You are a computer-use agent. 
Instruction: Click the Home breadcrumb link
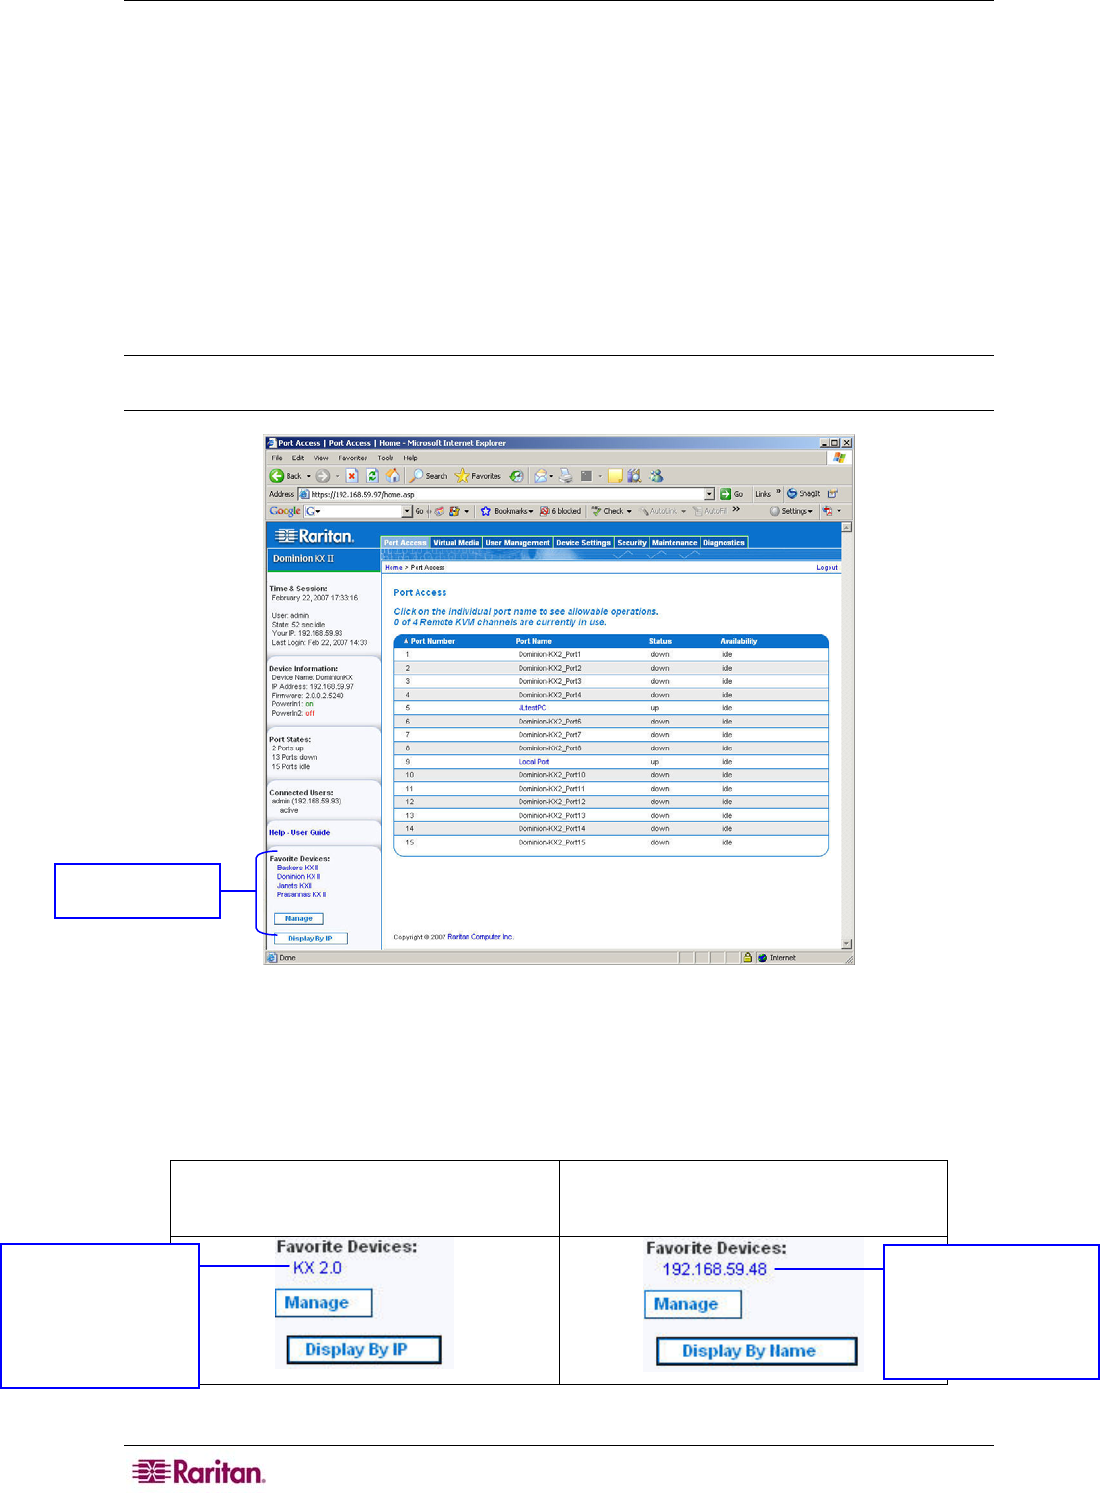pyautogui.click(x=394, y=567)
